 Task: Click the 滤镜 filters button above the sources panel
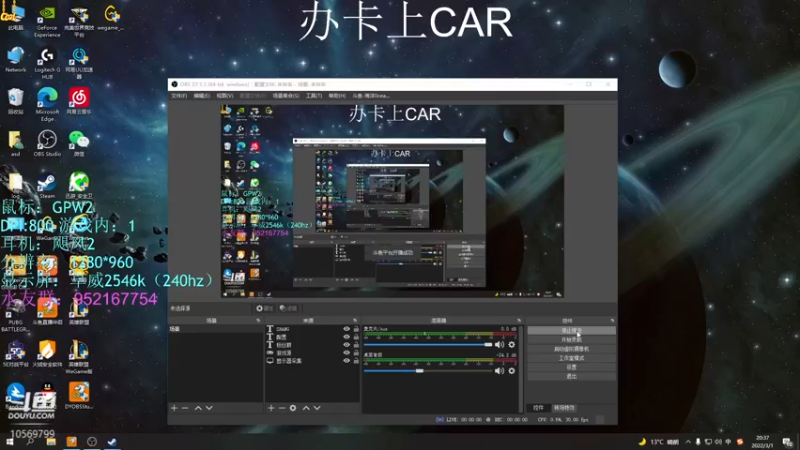pyautogui.click(x=288, y=308)
